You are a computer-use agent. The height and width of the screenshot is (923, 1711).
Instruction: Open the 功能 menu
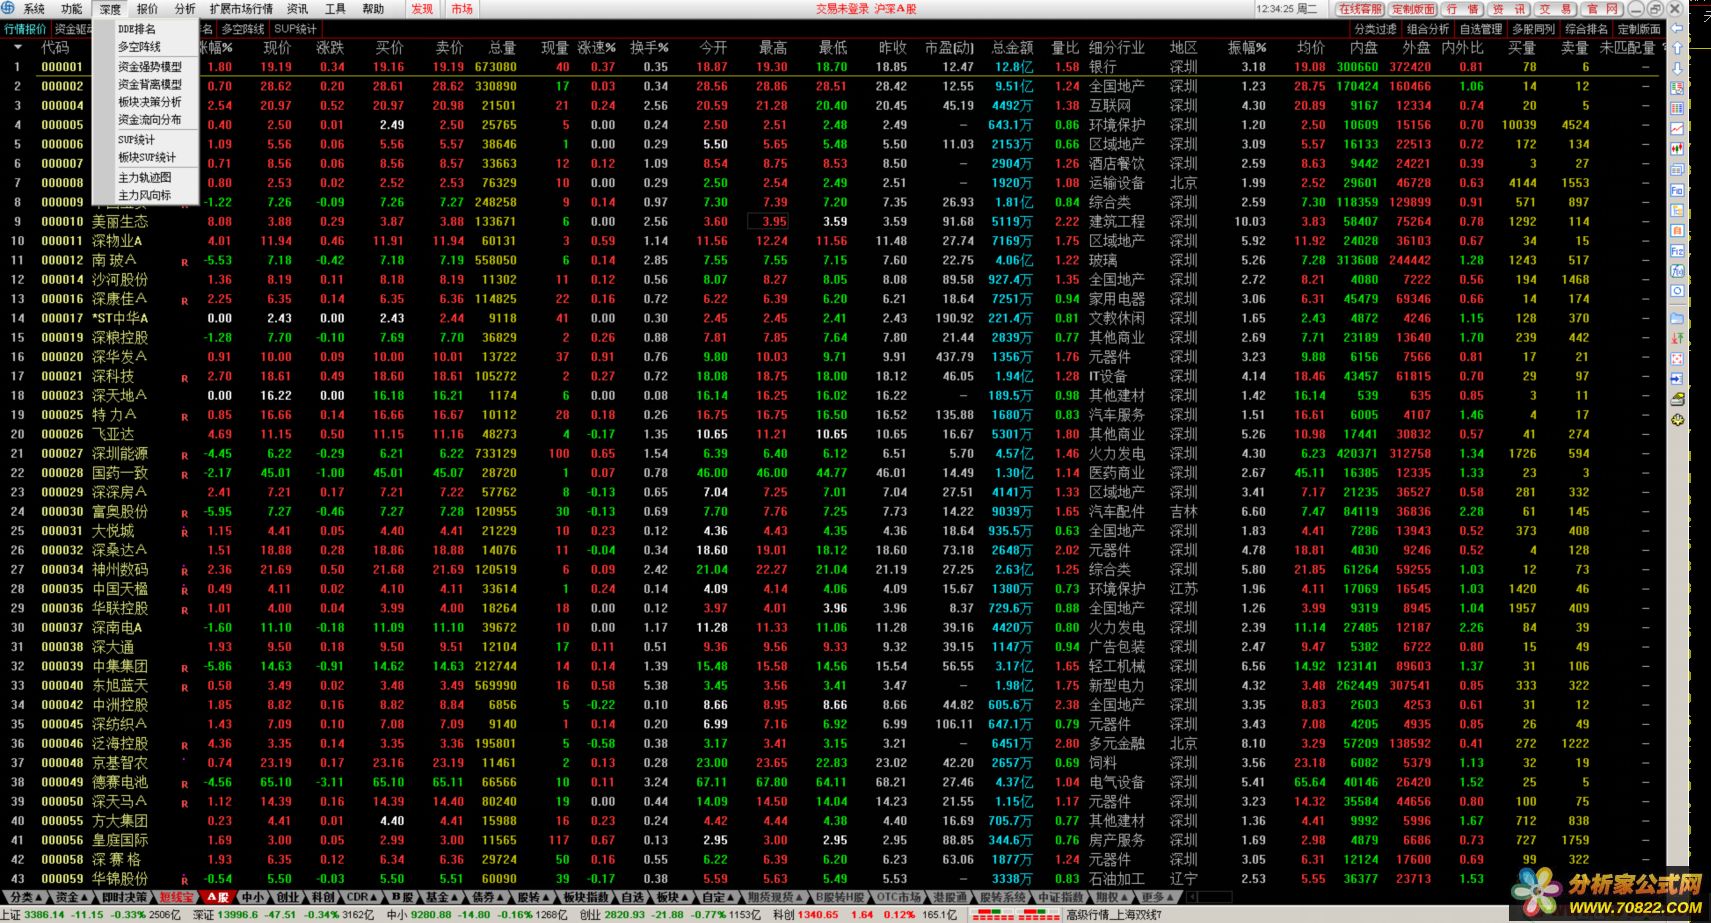click(72, 9)
